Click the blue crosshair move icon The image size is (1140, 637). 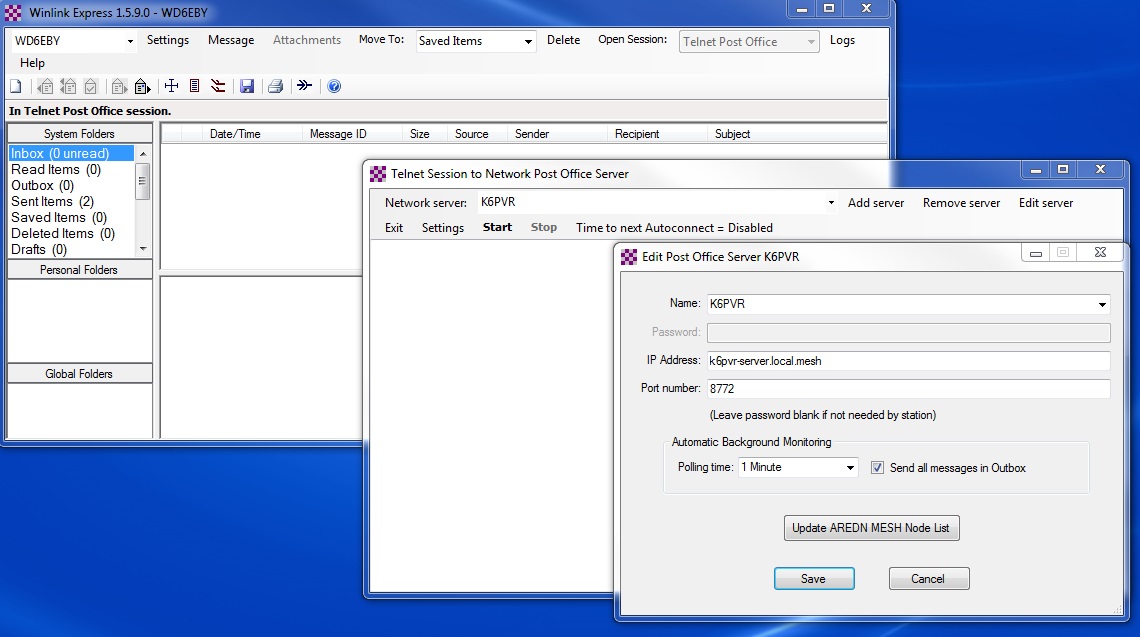(x=172, y=87)
